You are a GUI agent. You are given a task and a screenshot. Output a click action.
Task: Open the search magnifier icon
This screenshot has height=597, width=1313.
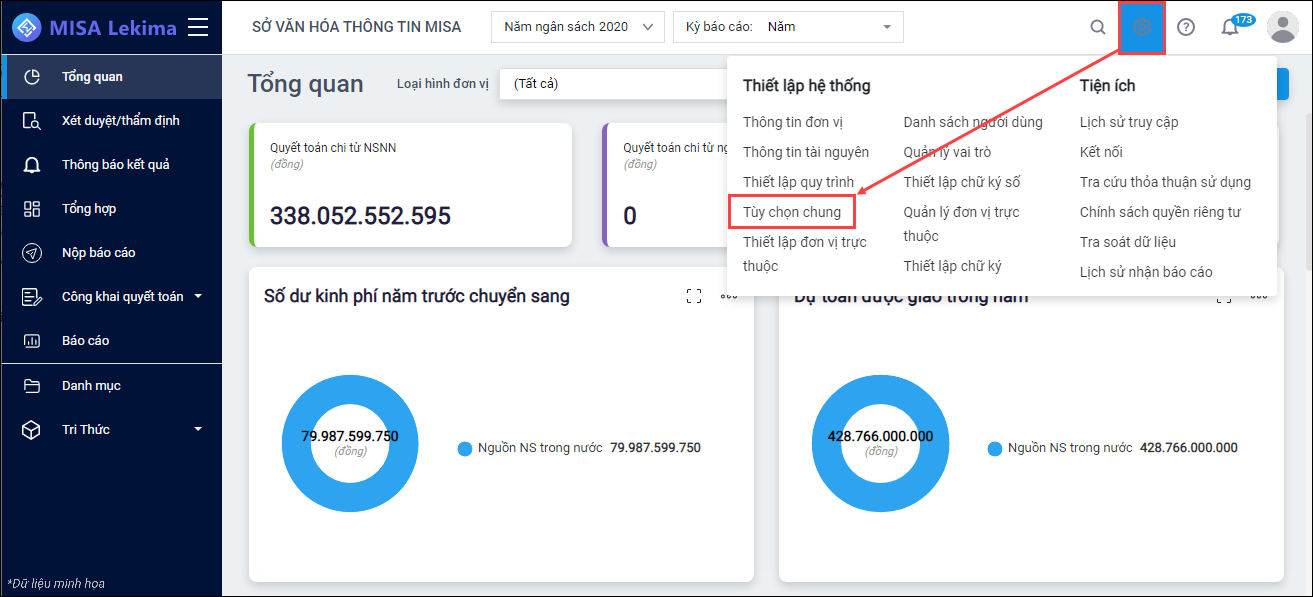[x=1097, y=27]
